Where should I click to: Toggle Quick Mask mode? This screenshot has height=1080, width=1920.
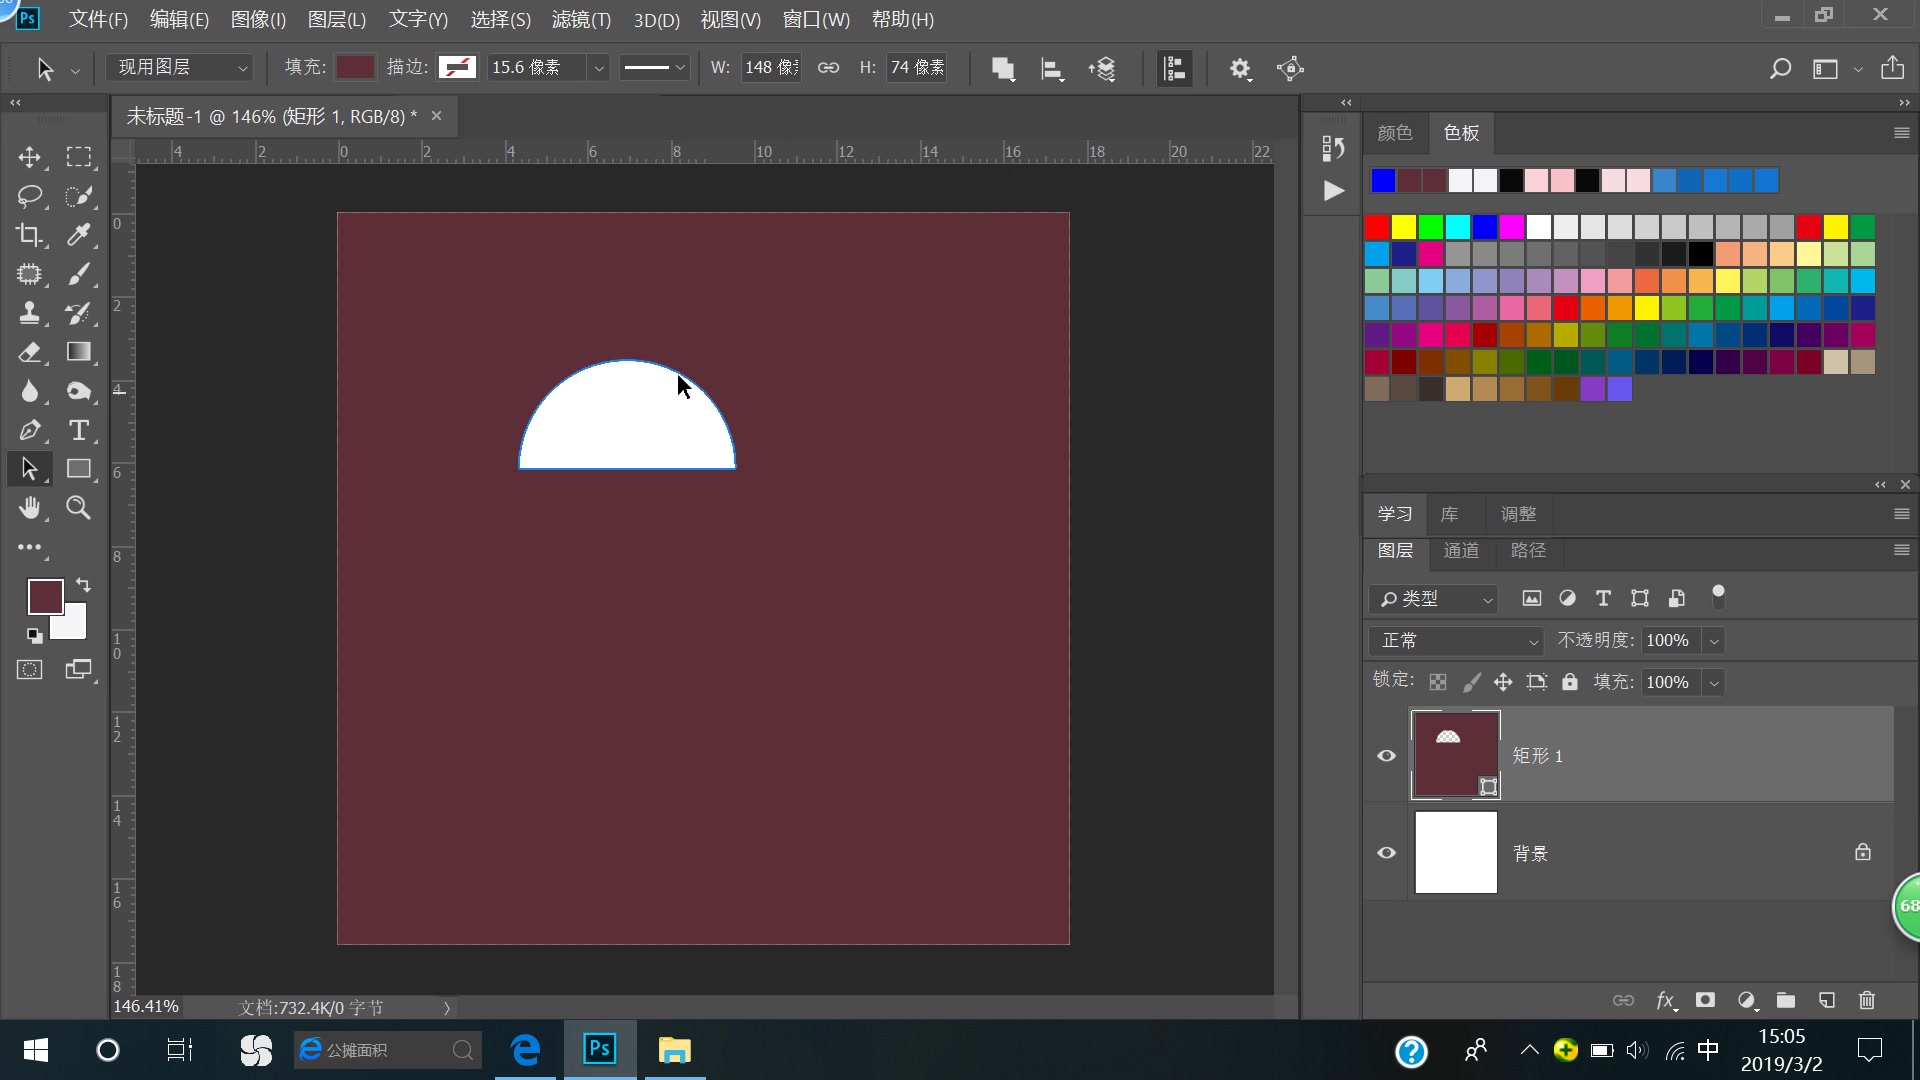coord(30,670)
